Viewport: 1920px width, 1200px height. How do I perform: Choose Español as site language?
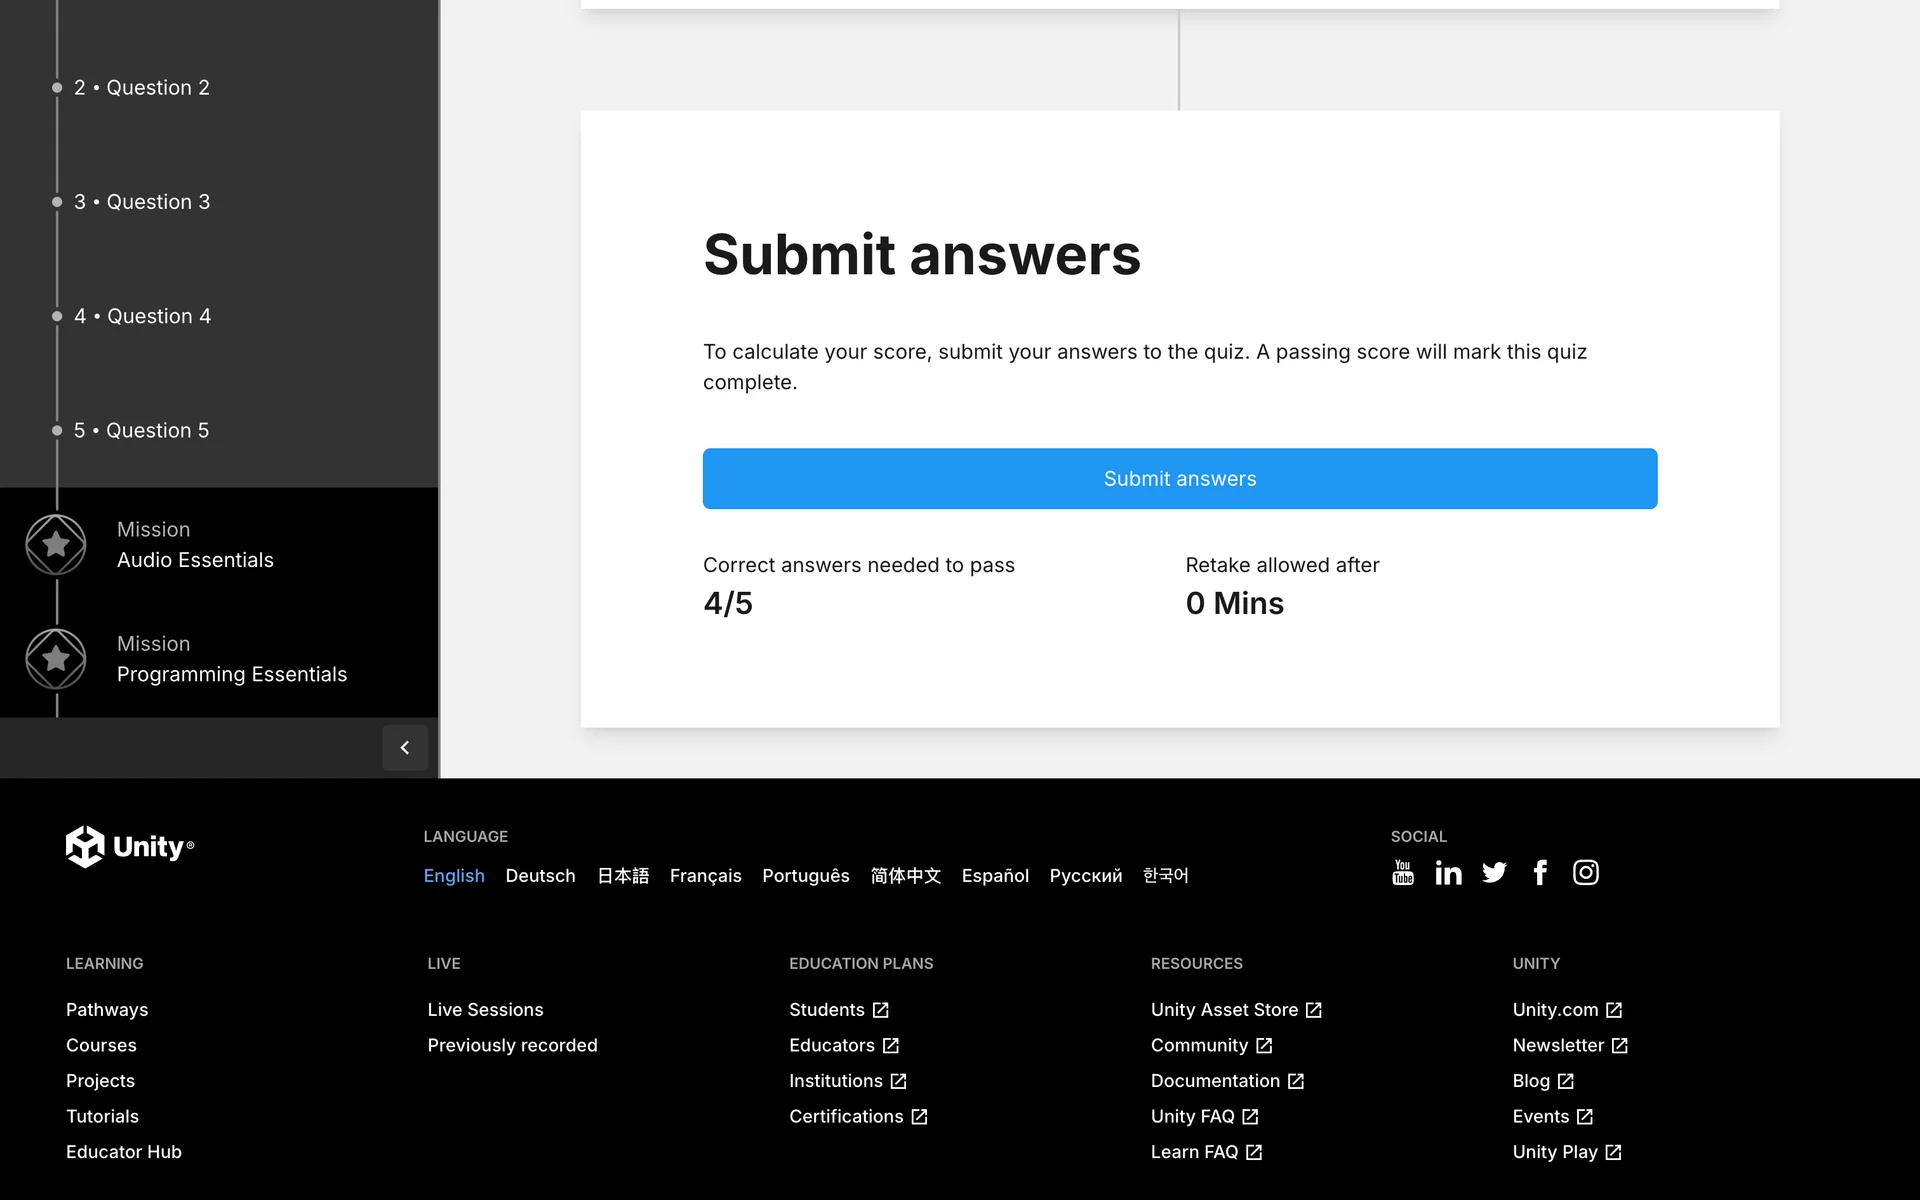(x=994, y=876)
